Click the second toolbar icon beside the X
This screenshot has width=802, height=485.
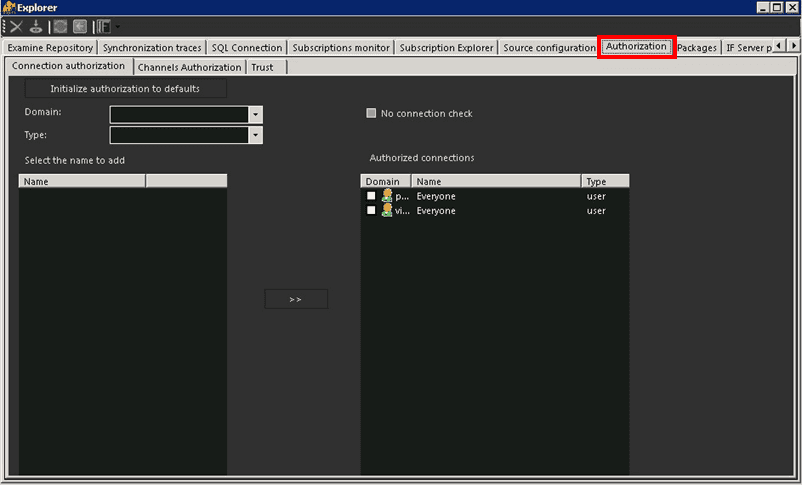[x=36, y=26]
